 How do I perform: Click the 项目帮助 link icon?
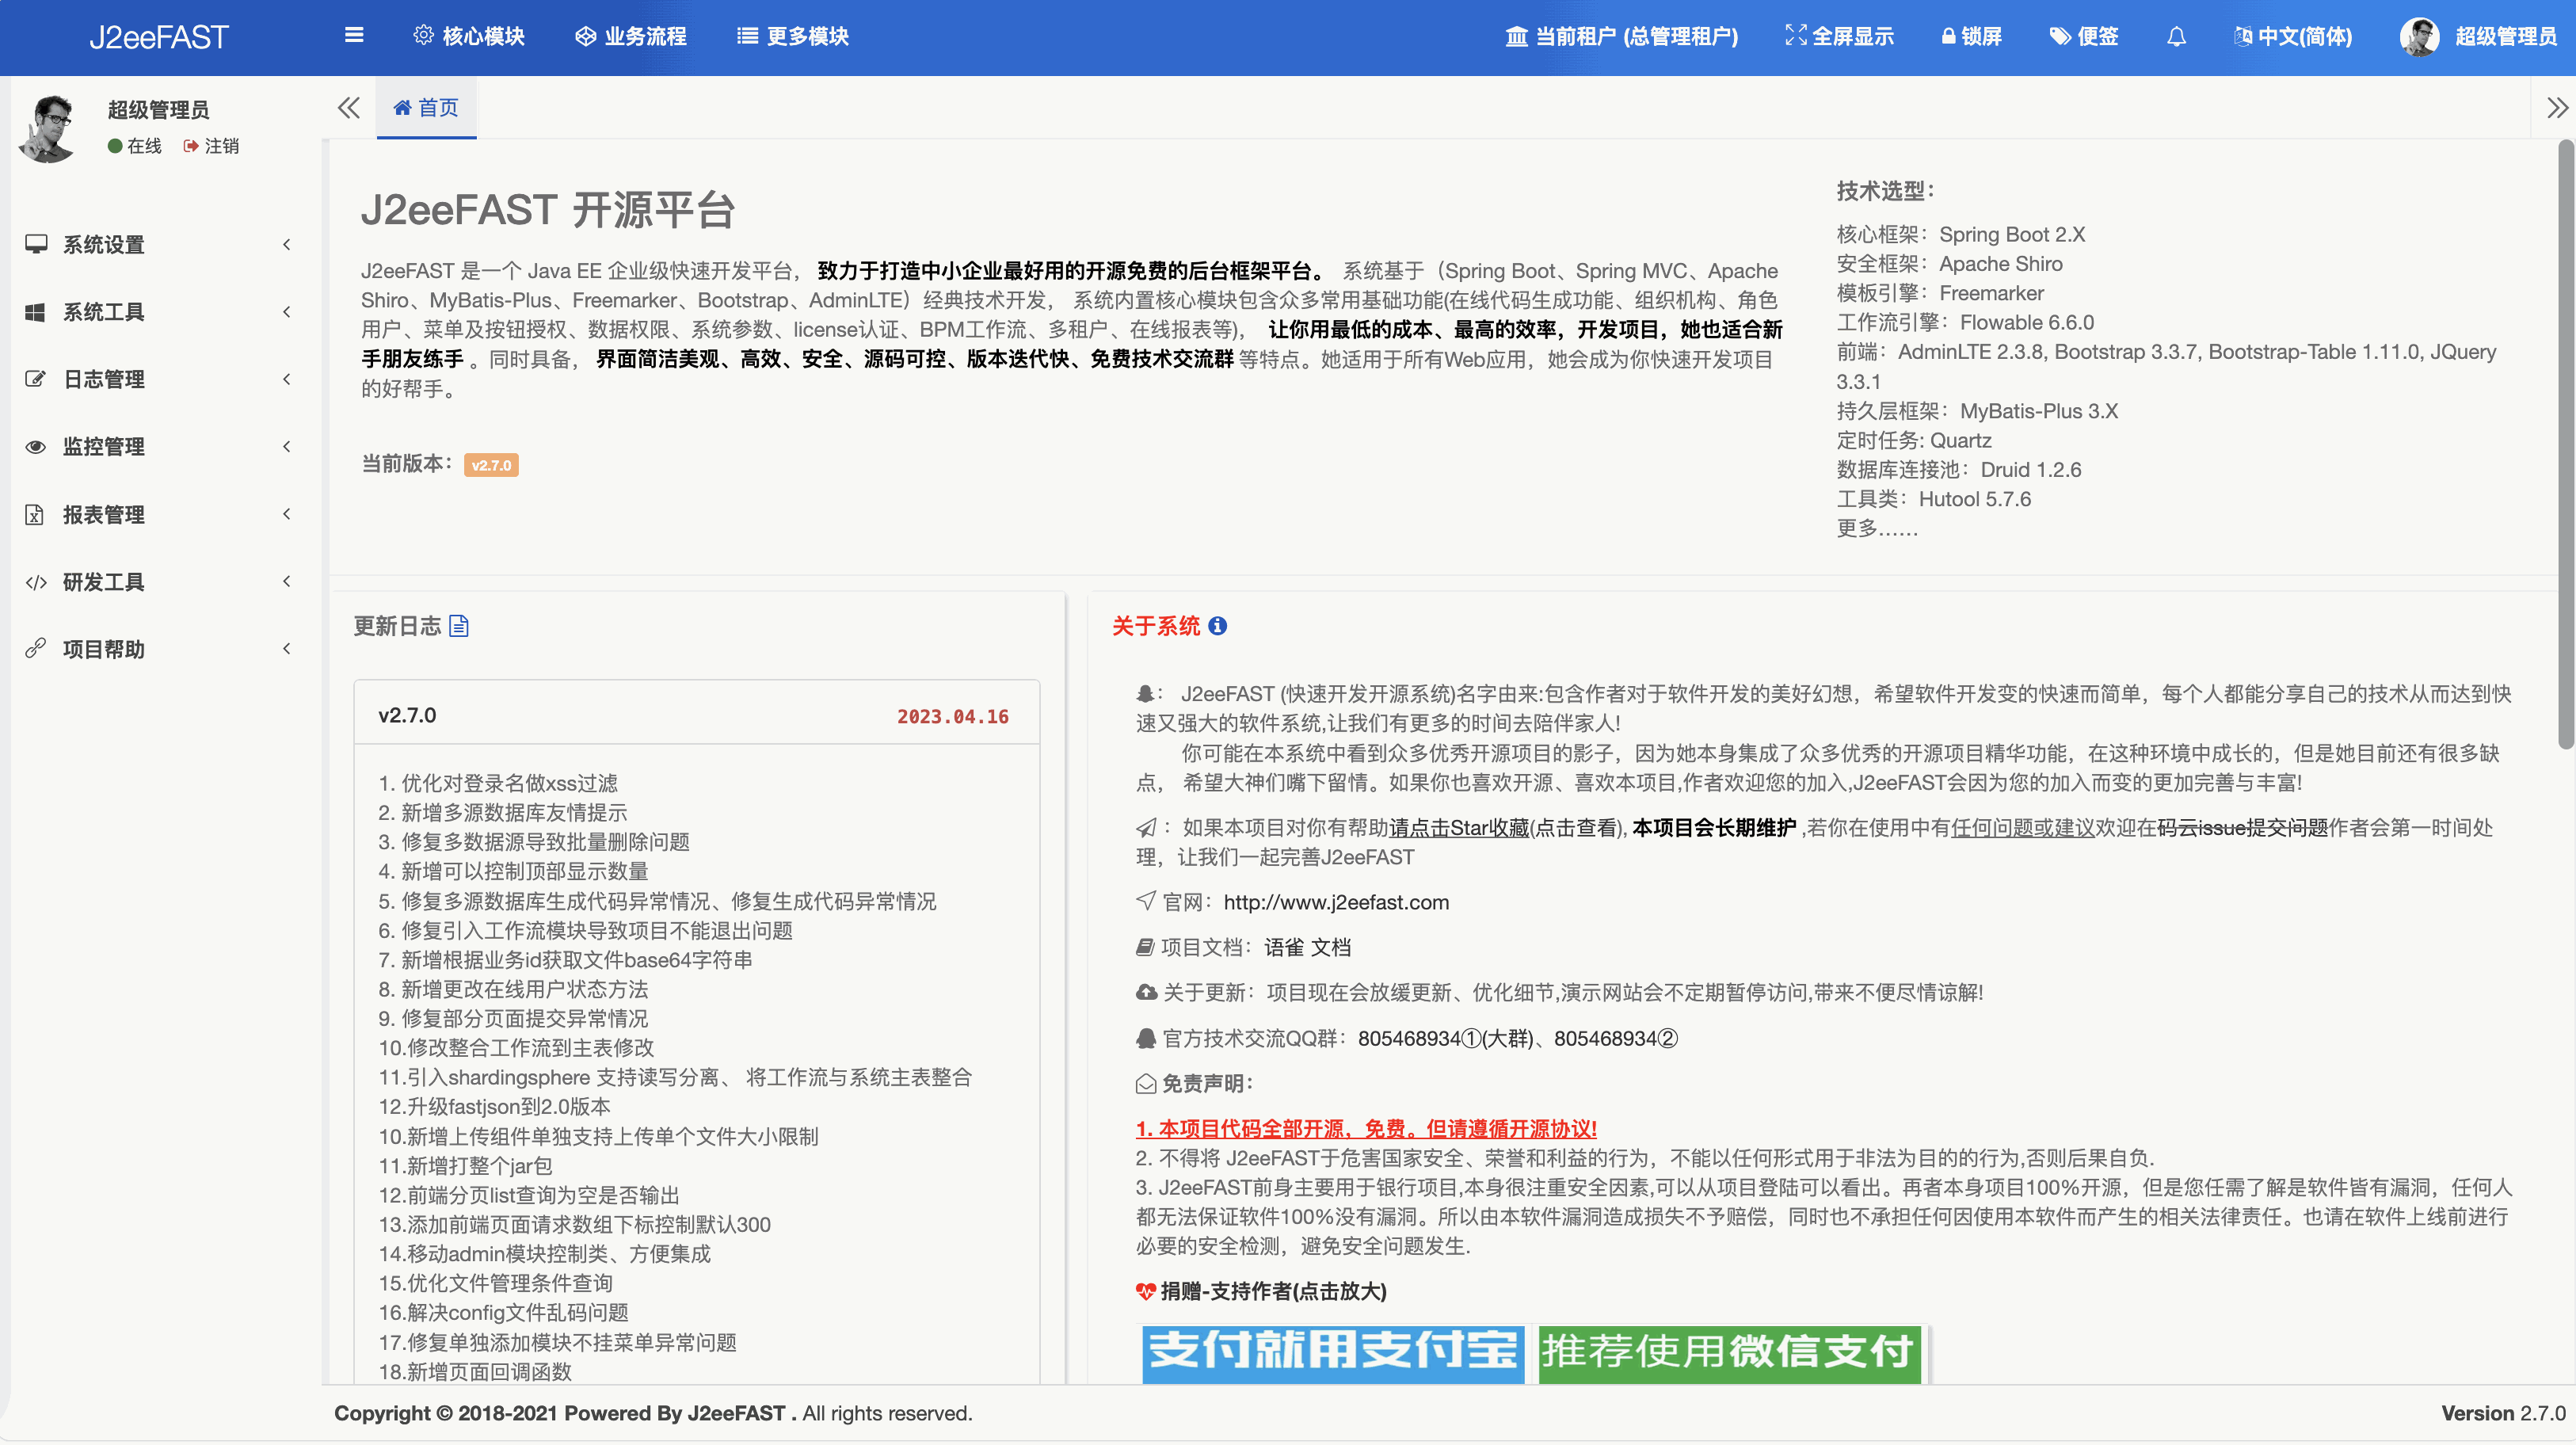(35, 649)
